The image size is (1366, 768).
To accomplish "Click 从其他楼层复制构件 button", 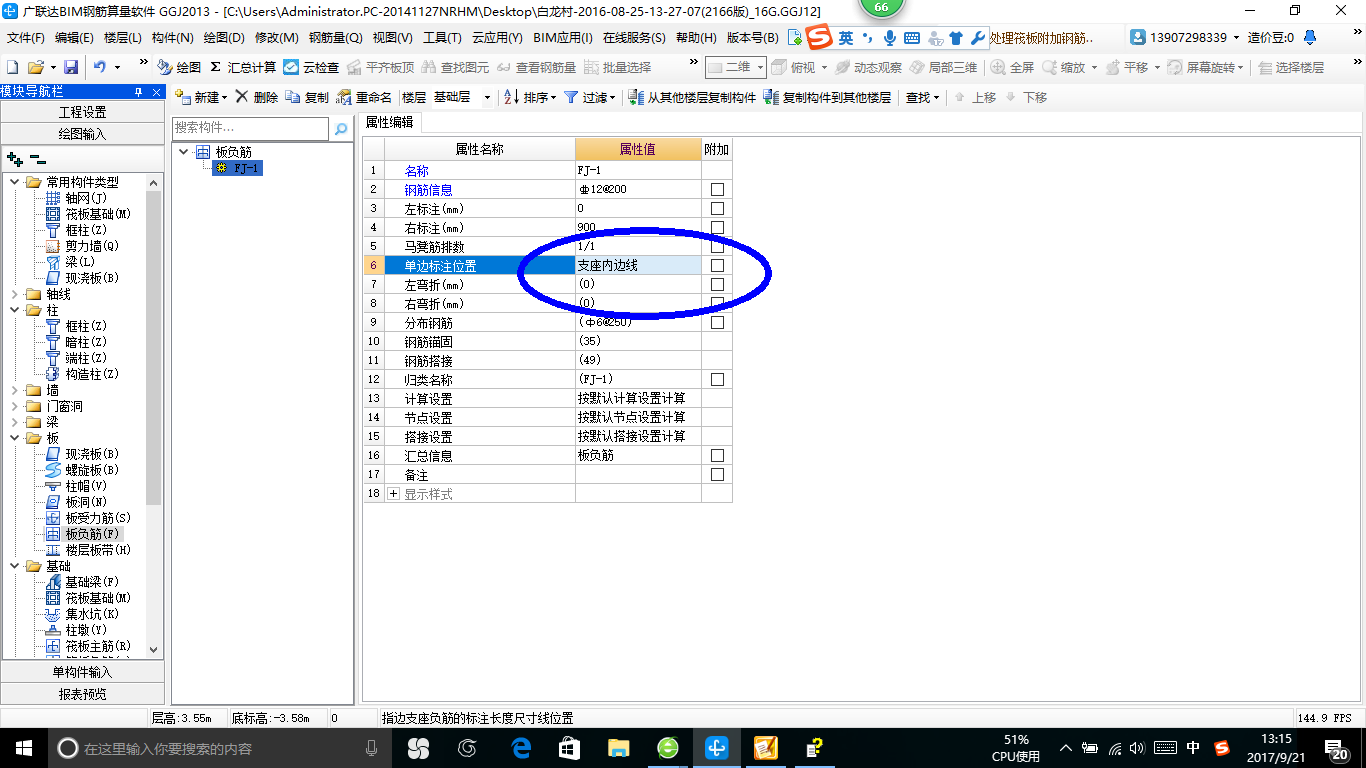I will 692,97.
